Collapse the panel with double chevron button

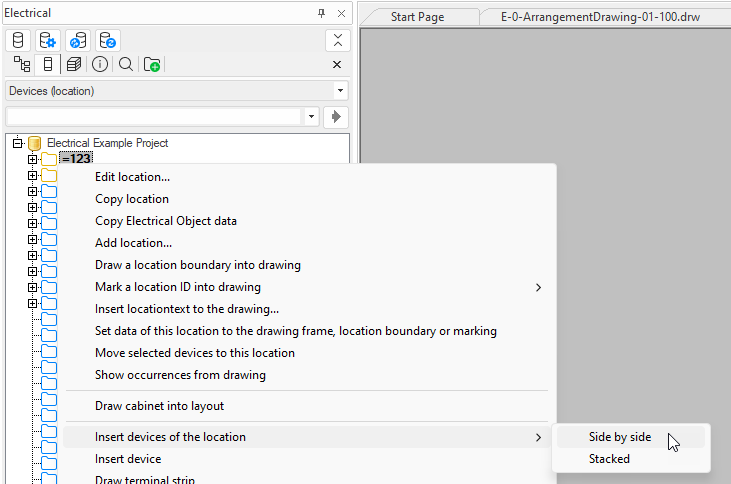click(337, 40)
